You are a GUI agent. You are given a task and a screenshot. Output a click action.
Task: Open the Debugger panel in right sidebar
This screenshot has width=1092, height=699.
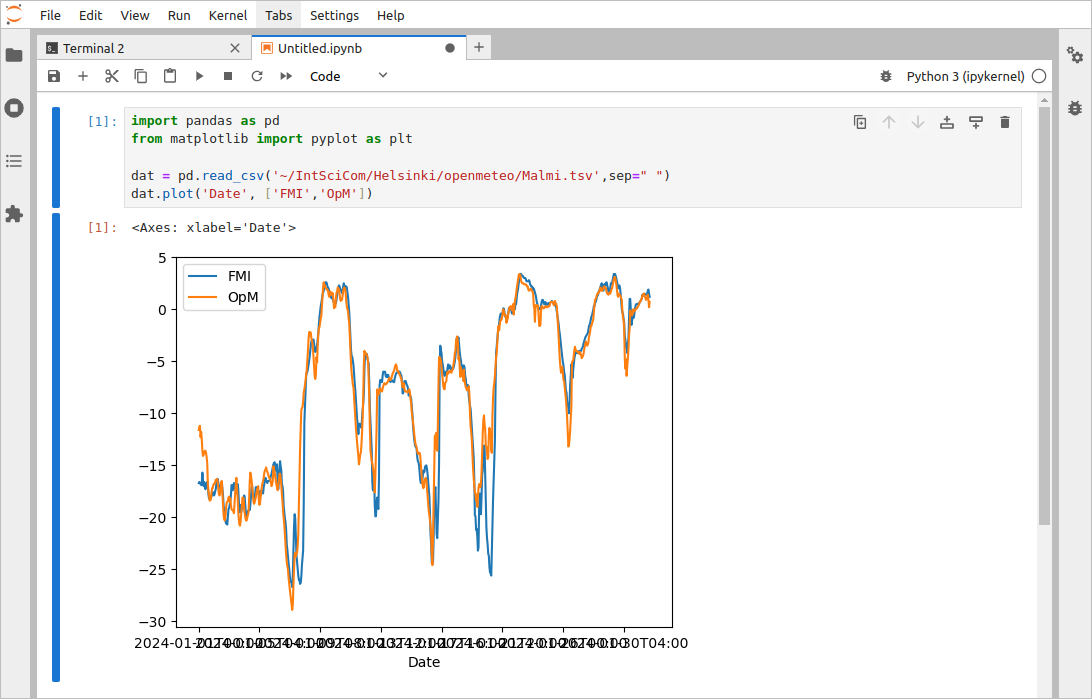(x=1075, y=108)
